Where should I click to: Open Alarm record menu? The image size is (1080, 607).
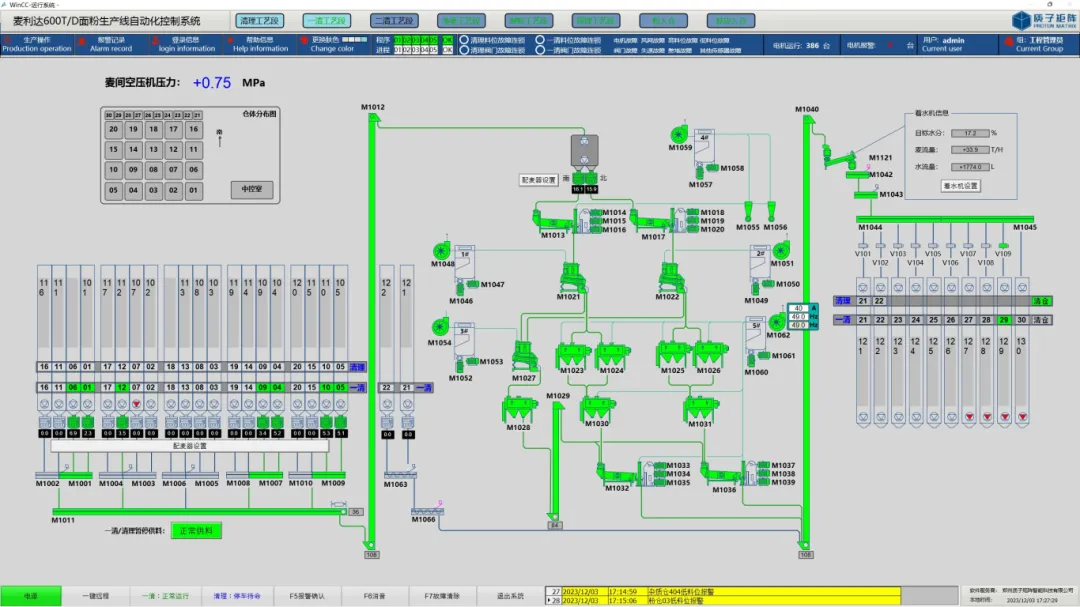110,45
